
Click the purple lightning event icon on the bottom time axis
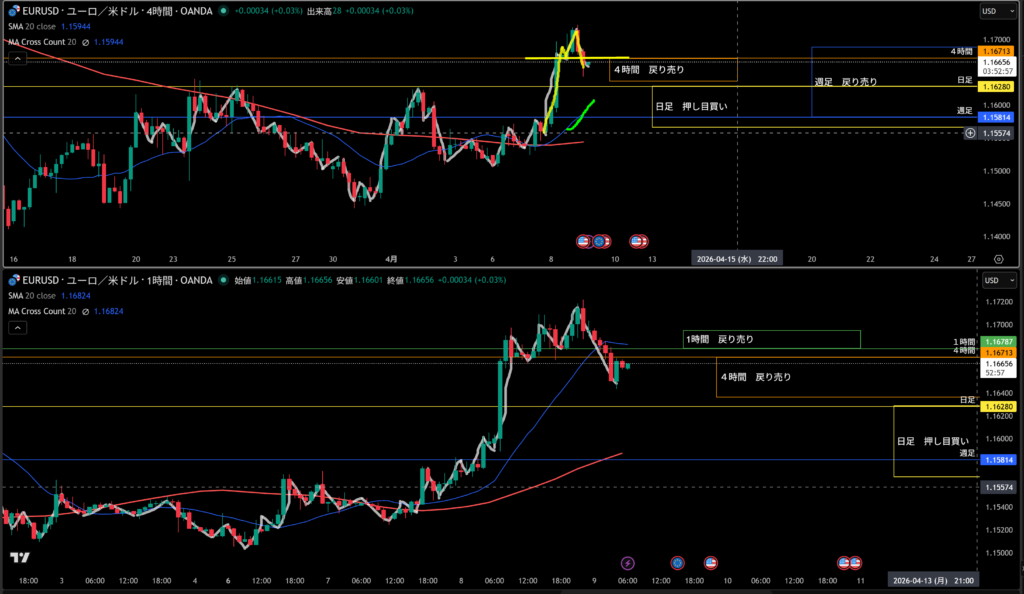[627, 563]
